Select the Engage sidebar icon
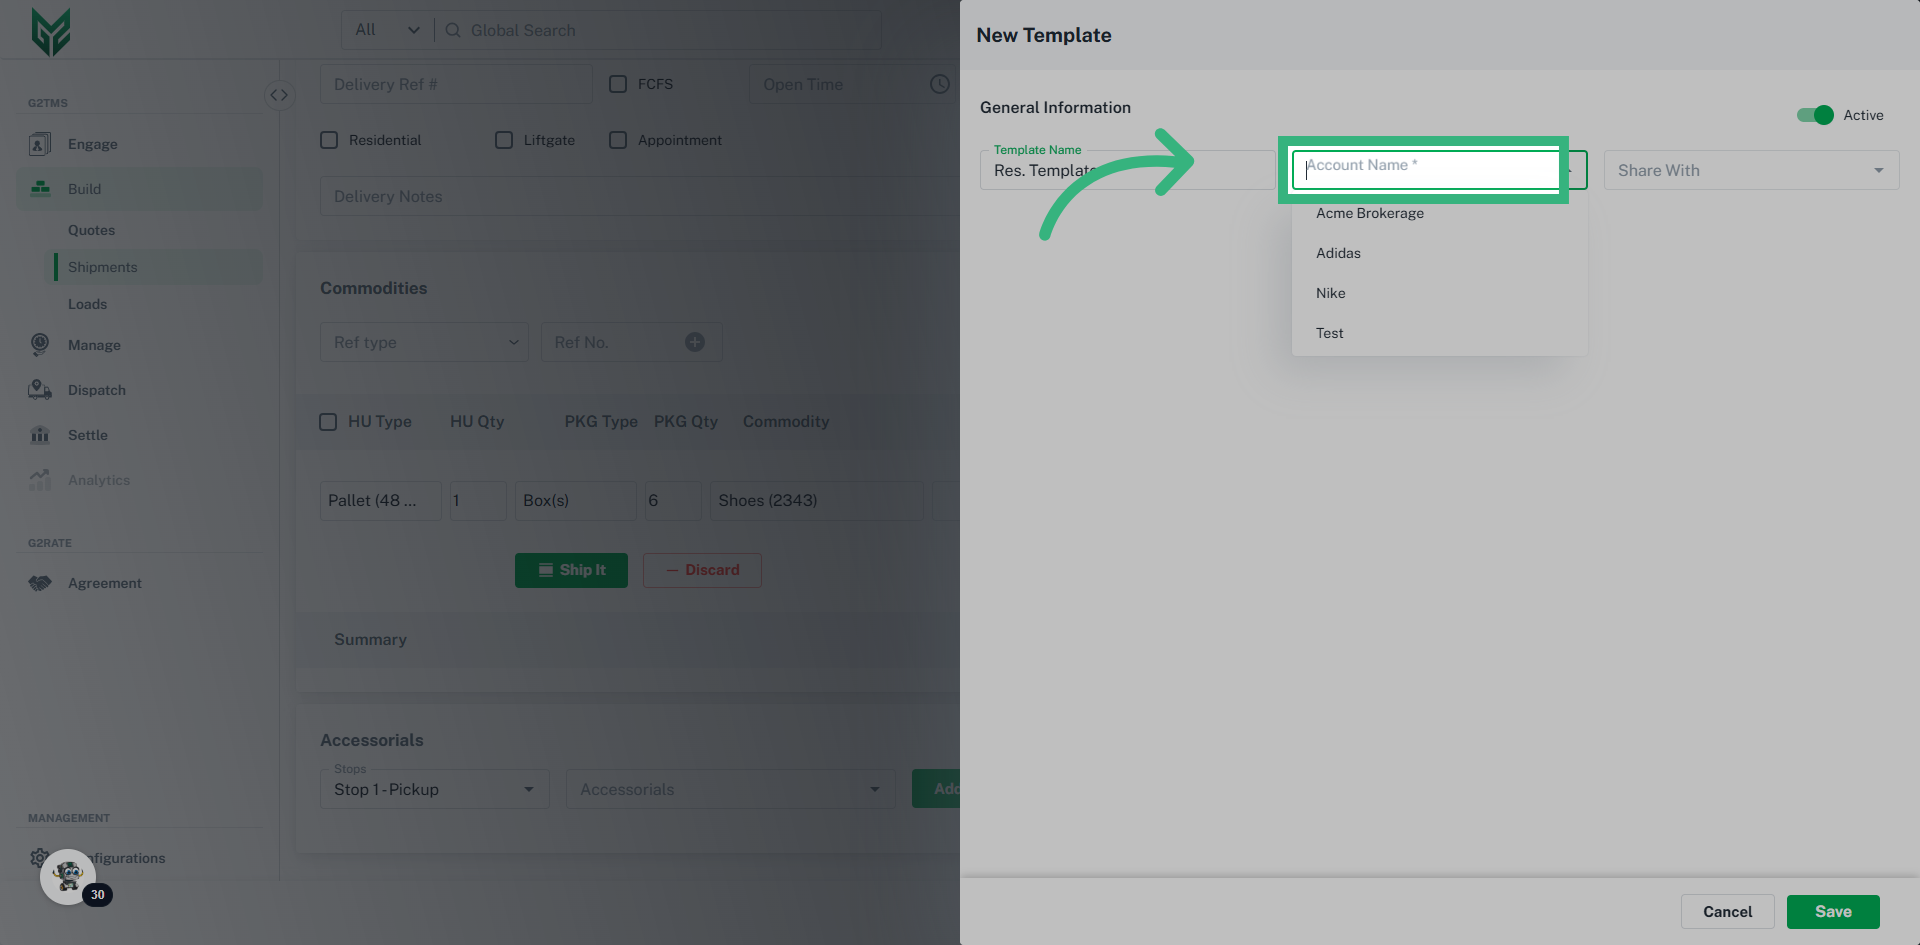1920x945 pixels. [39, 143]
